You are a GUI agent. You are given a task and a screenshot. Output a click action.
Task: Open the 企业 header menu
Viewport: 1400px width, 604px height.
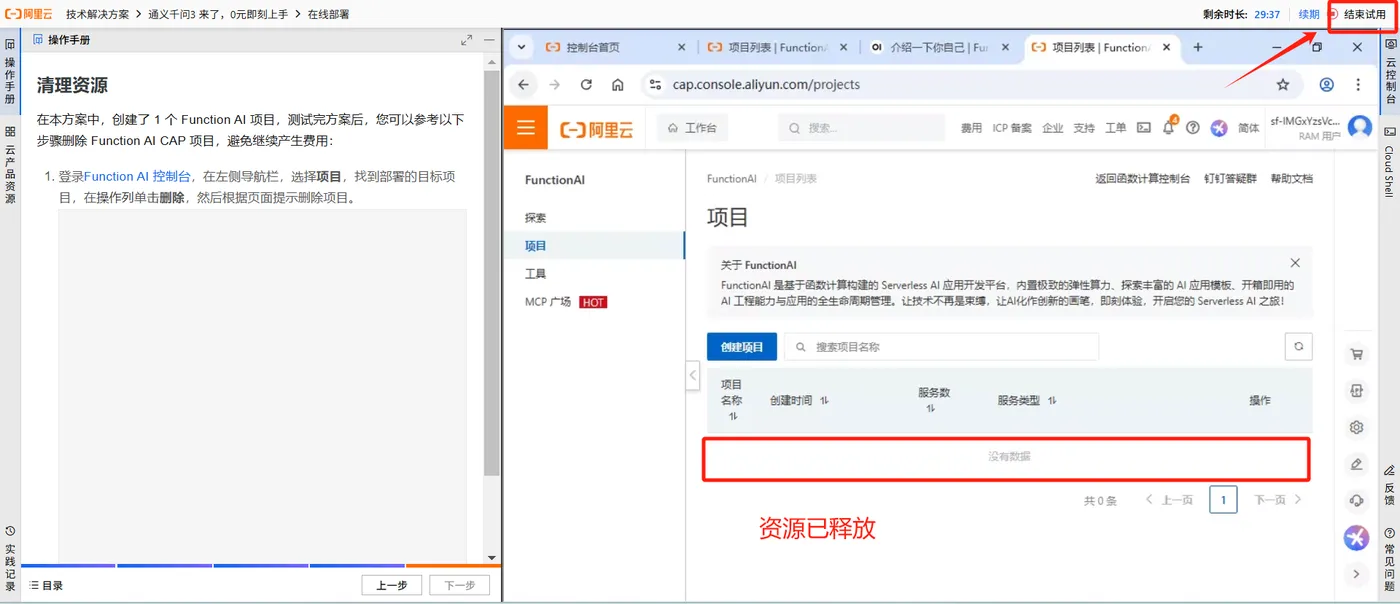coord(1052,128)
